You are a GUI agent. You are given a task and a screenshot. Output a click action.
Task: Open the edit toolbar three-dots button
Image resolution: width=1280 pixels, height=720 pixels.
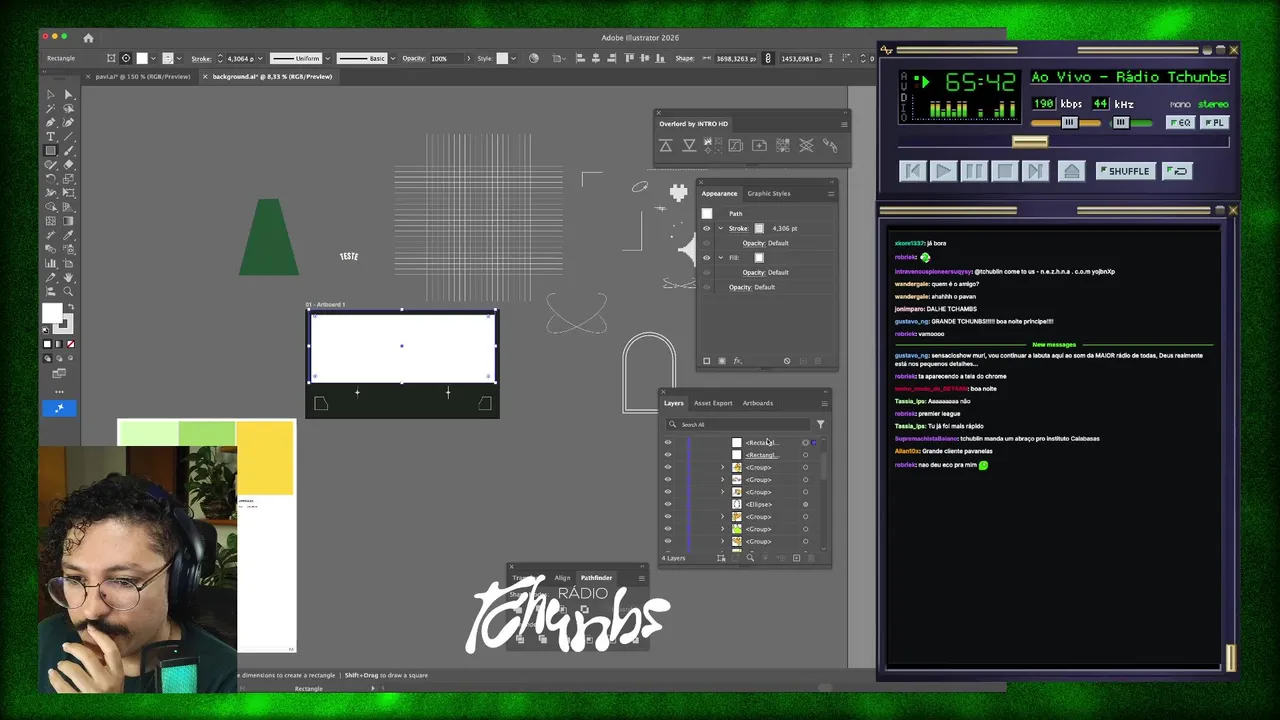(59, 392)
